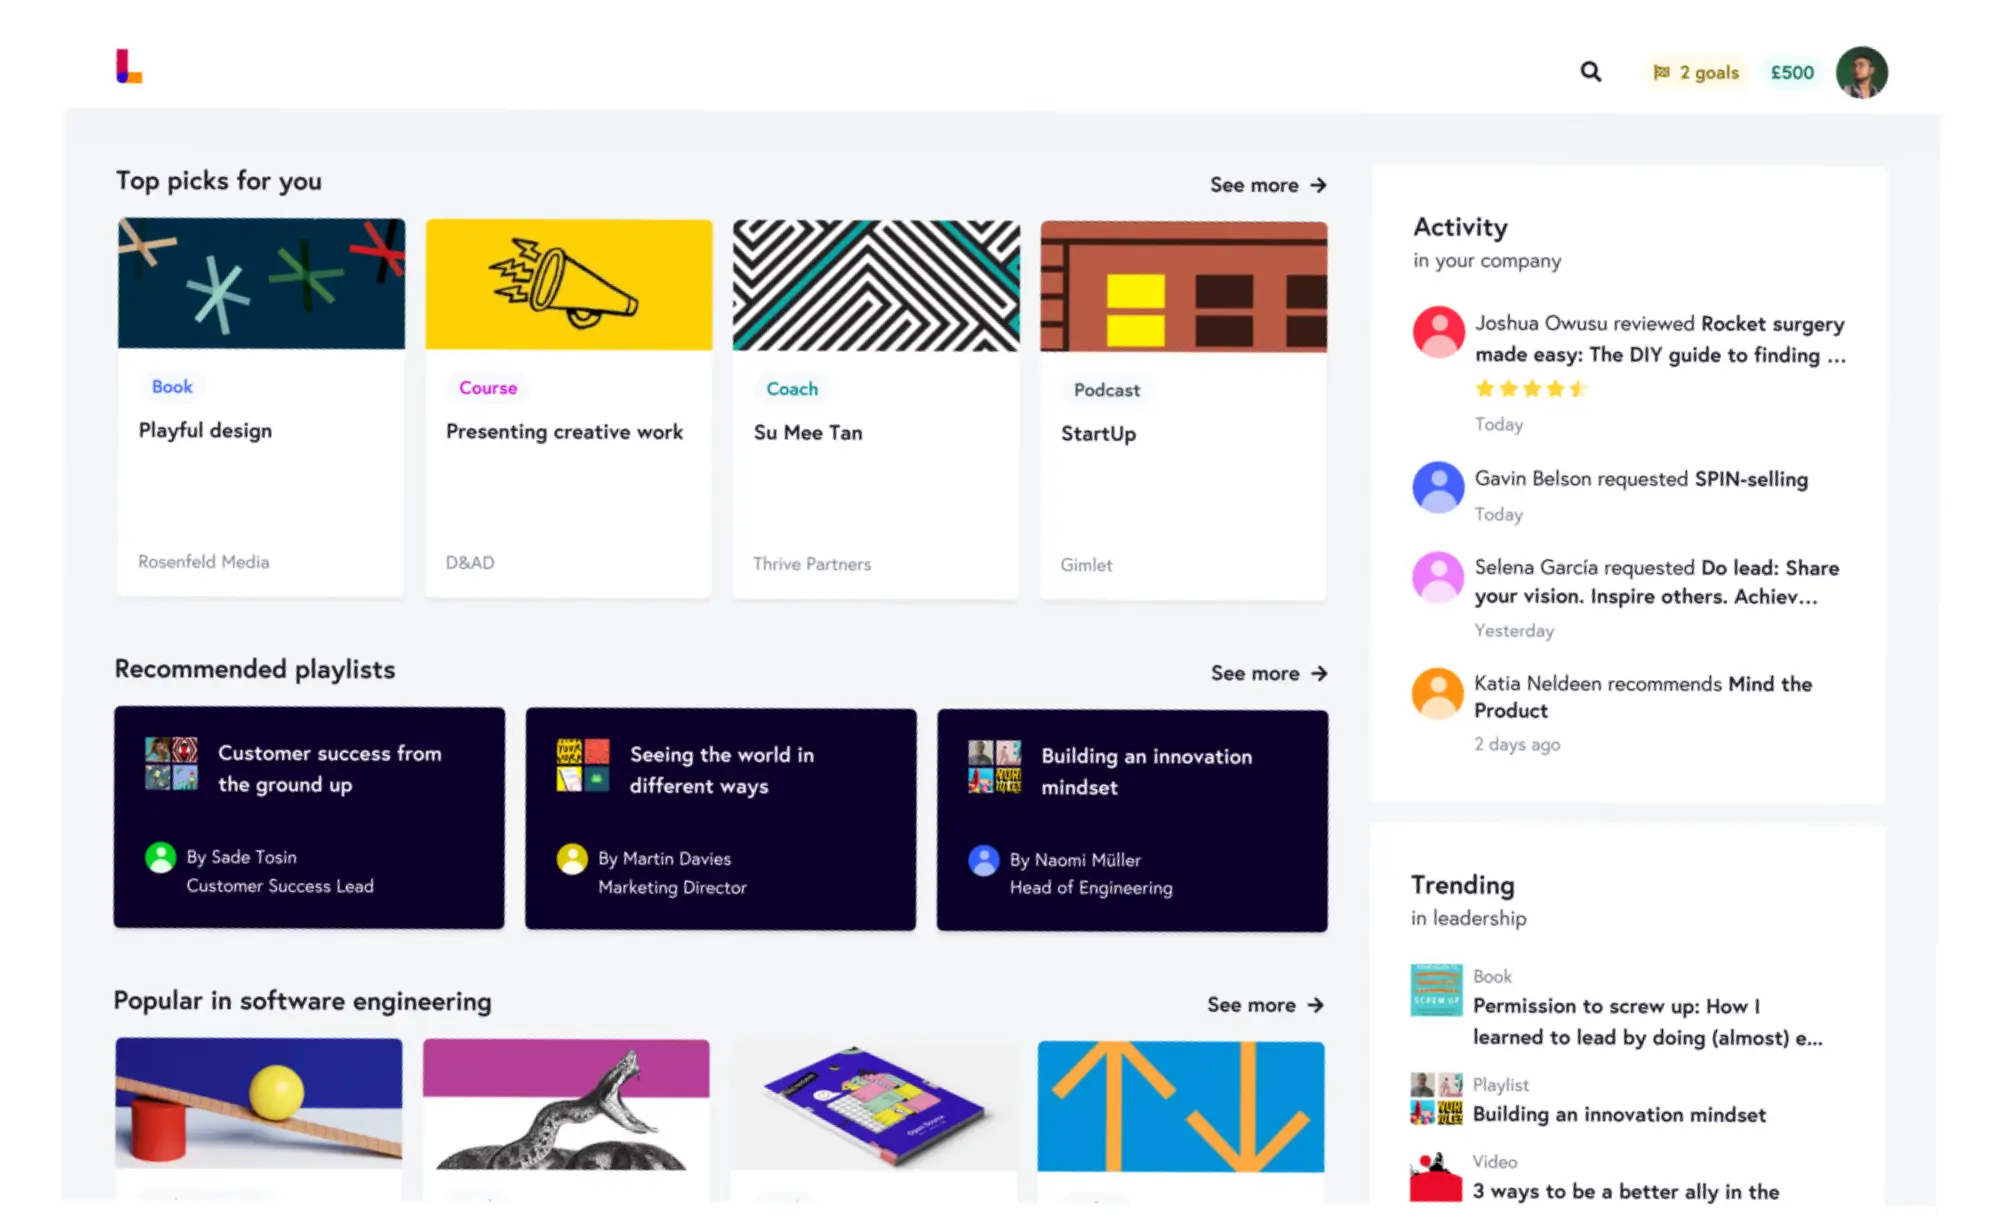2001x1230 pixels.
Task: Click the See more arrow for Top picks
Action: (1269, 184)
